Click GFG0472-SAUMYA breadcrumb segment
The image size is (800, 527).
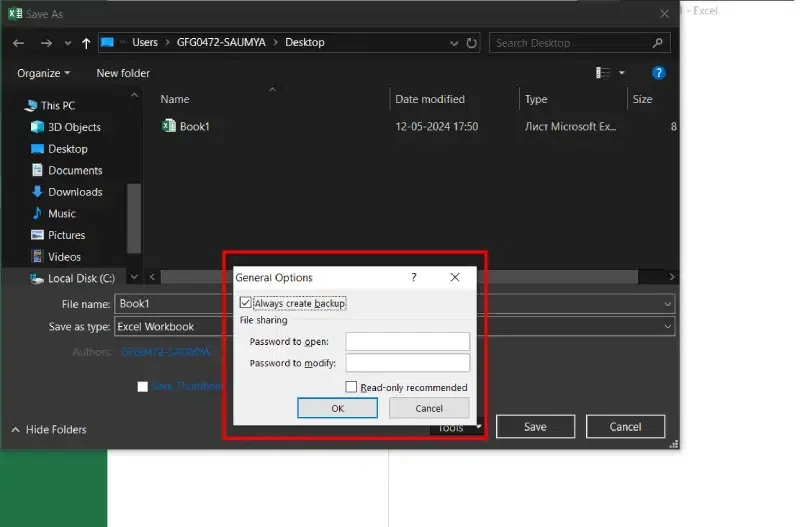coord(221,42)
